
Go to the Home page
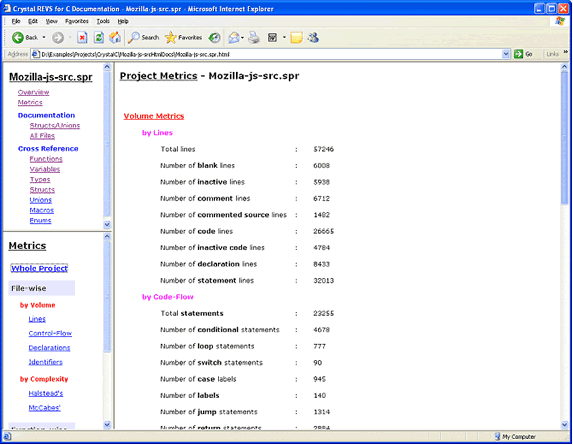click(115, 37)
